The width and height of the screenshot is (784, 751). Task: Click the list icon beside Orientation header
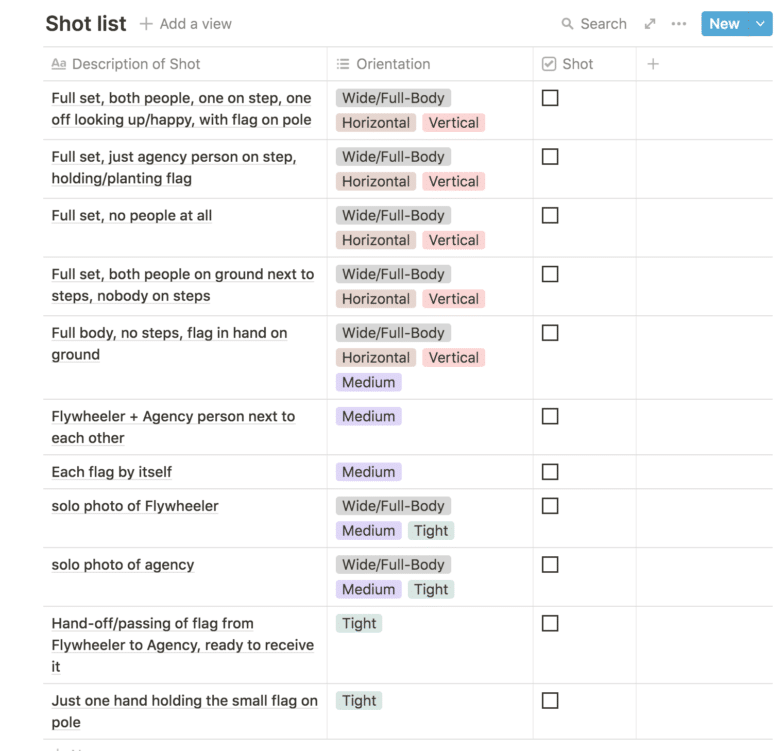point(343,64)
